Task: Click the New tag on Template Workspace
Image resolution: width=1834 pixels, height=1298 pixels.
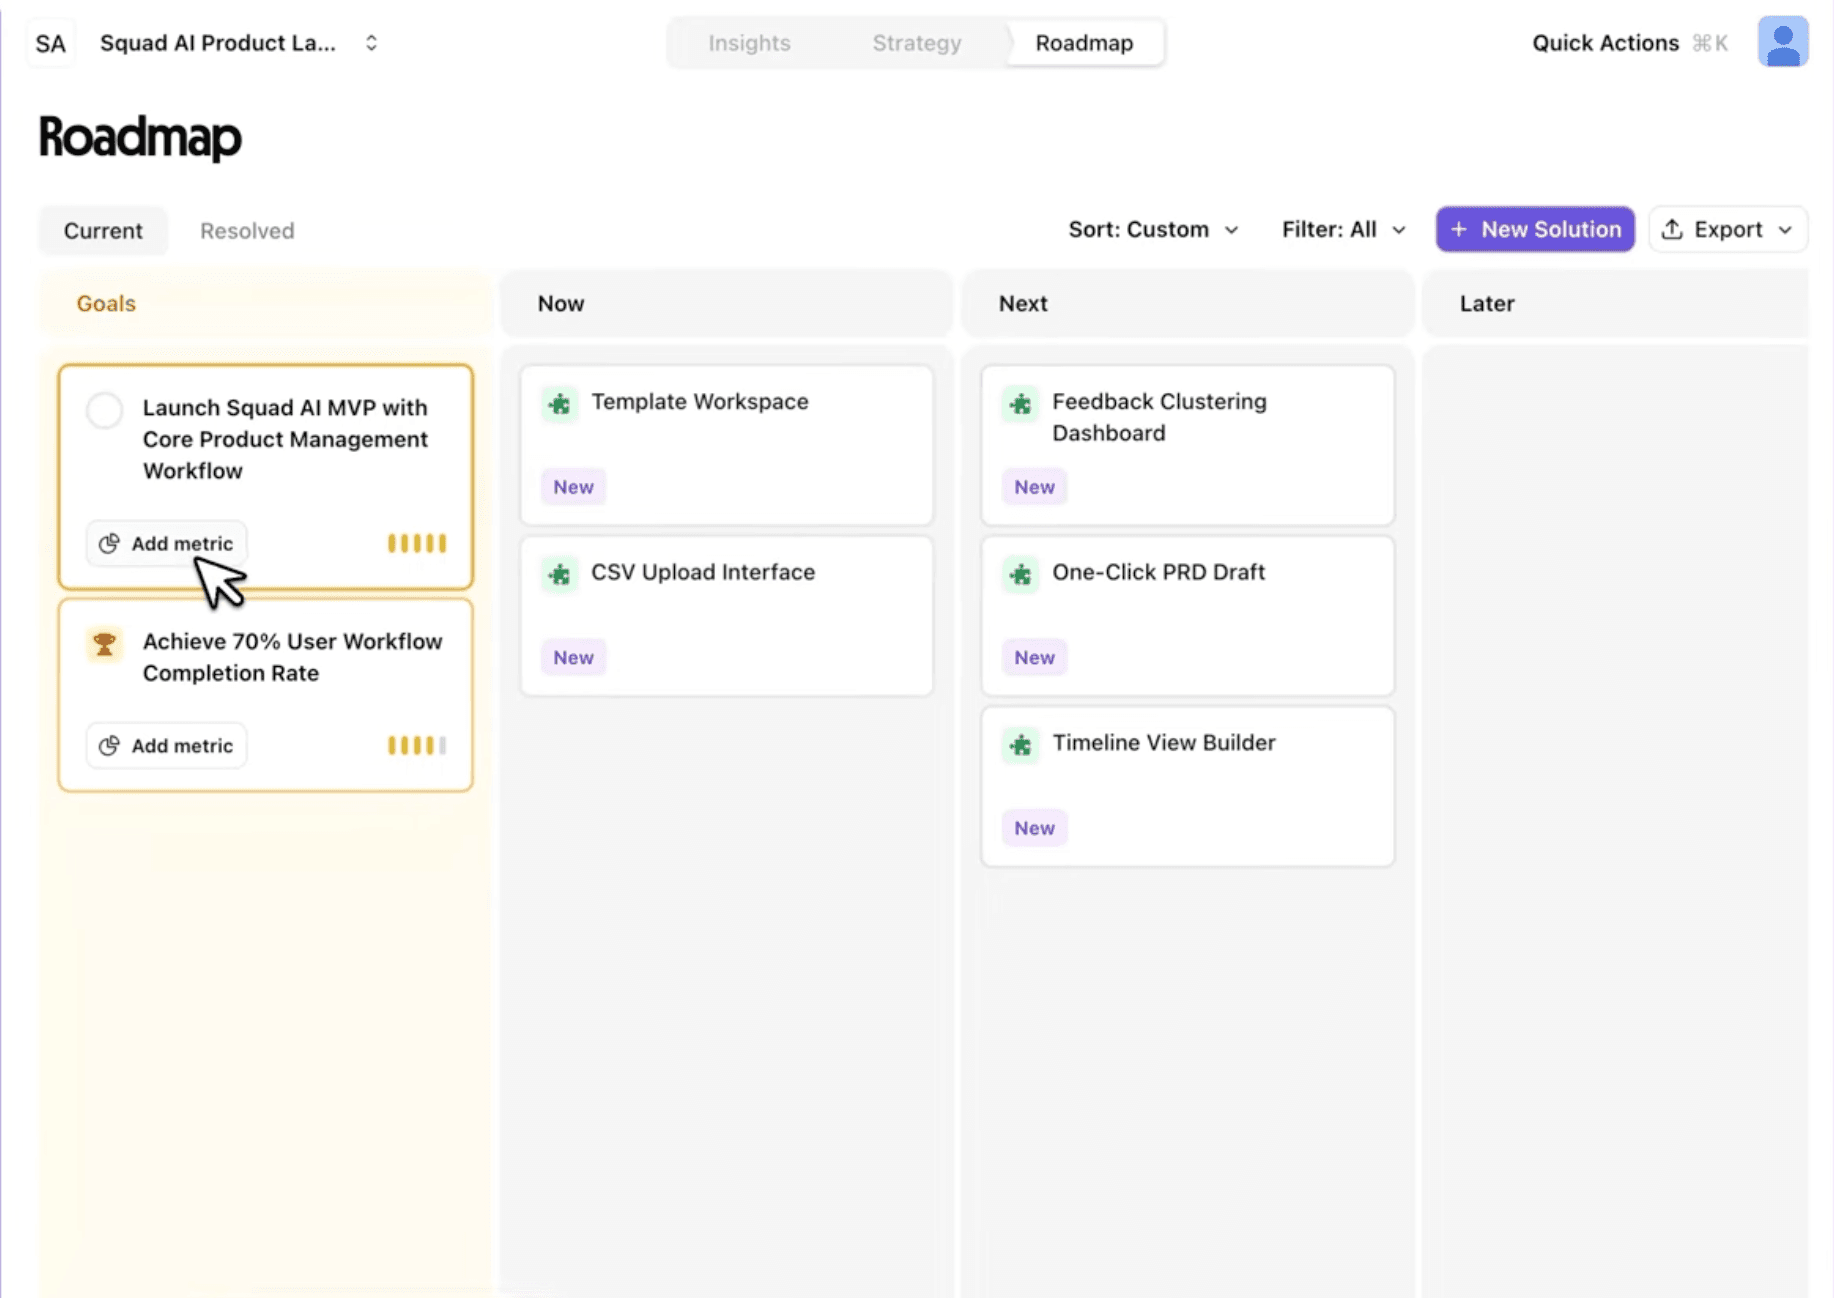Action: 574,487
